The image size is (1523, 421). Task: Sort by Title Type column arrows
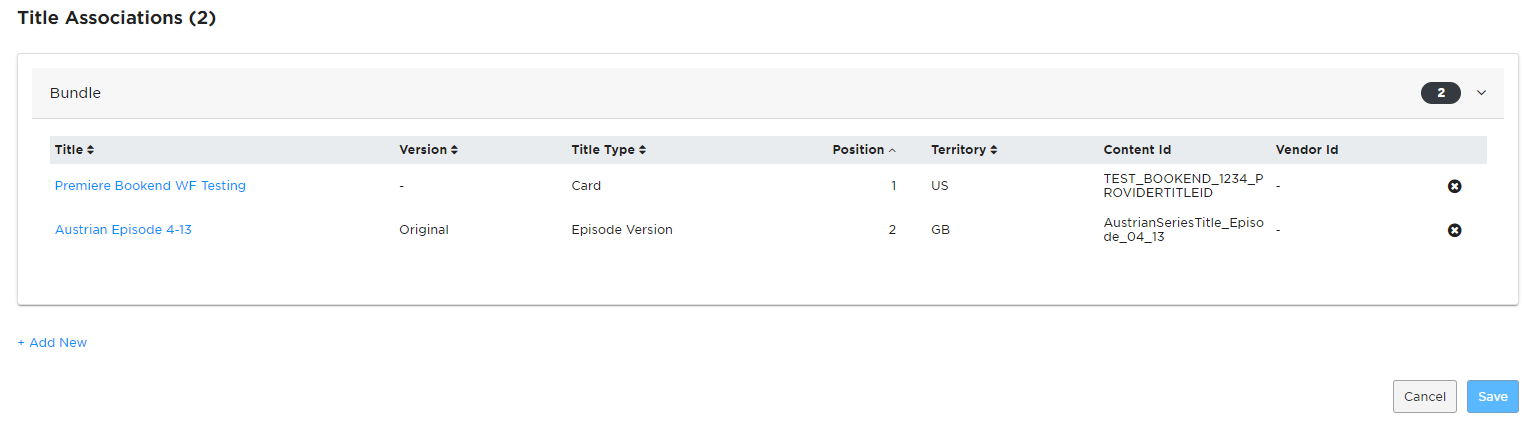(642, 150)
